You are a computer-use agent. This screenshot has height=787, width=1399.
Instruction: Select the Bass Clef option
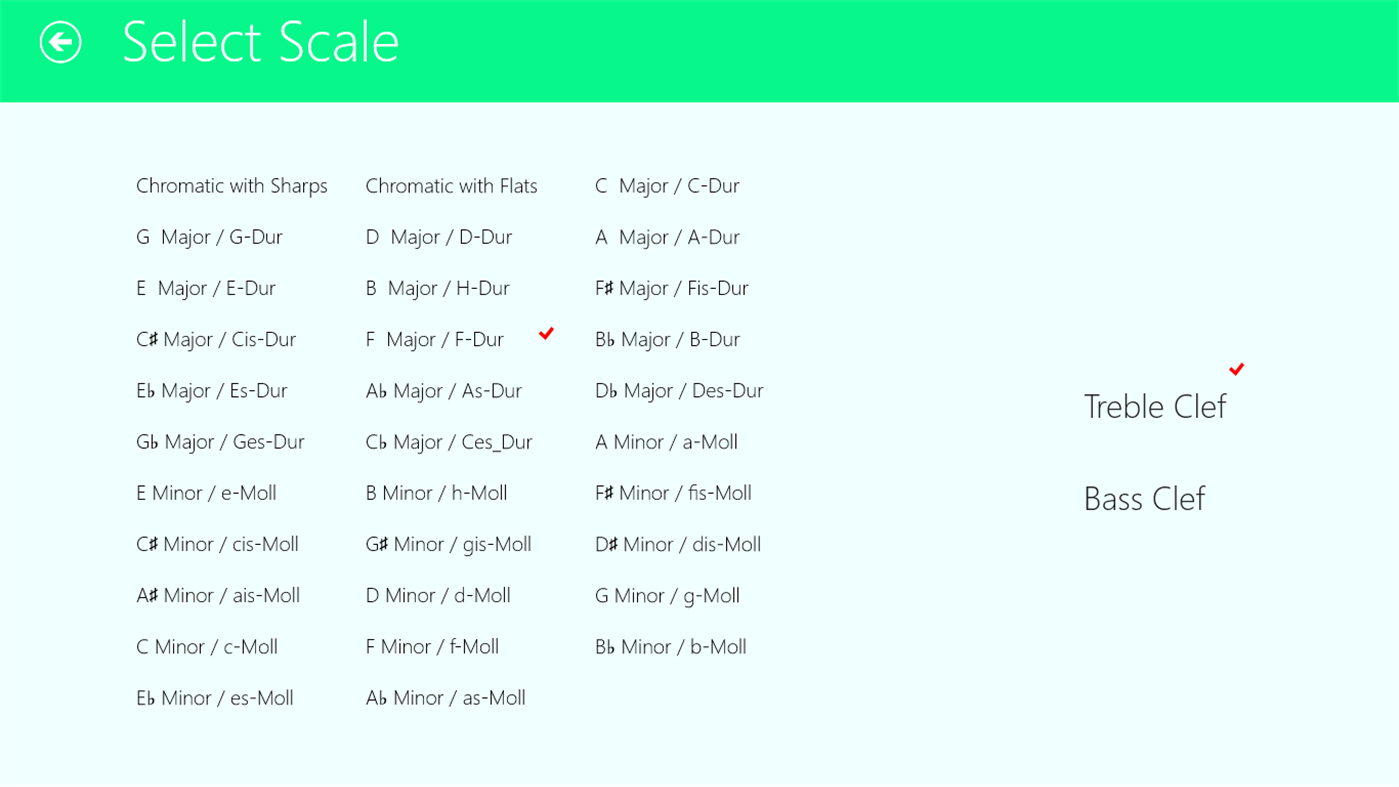(x=1144, y=499)
